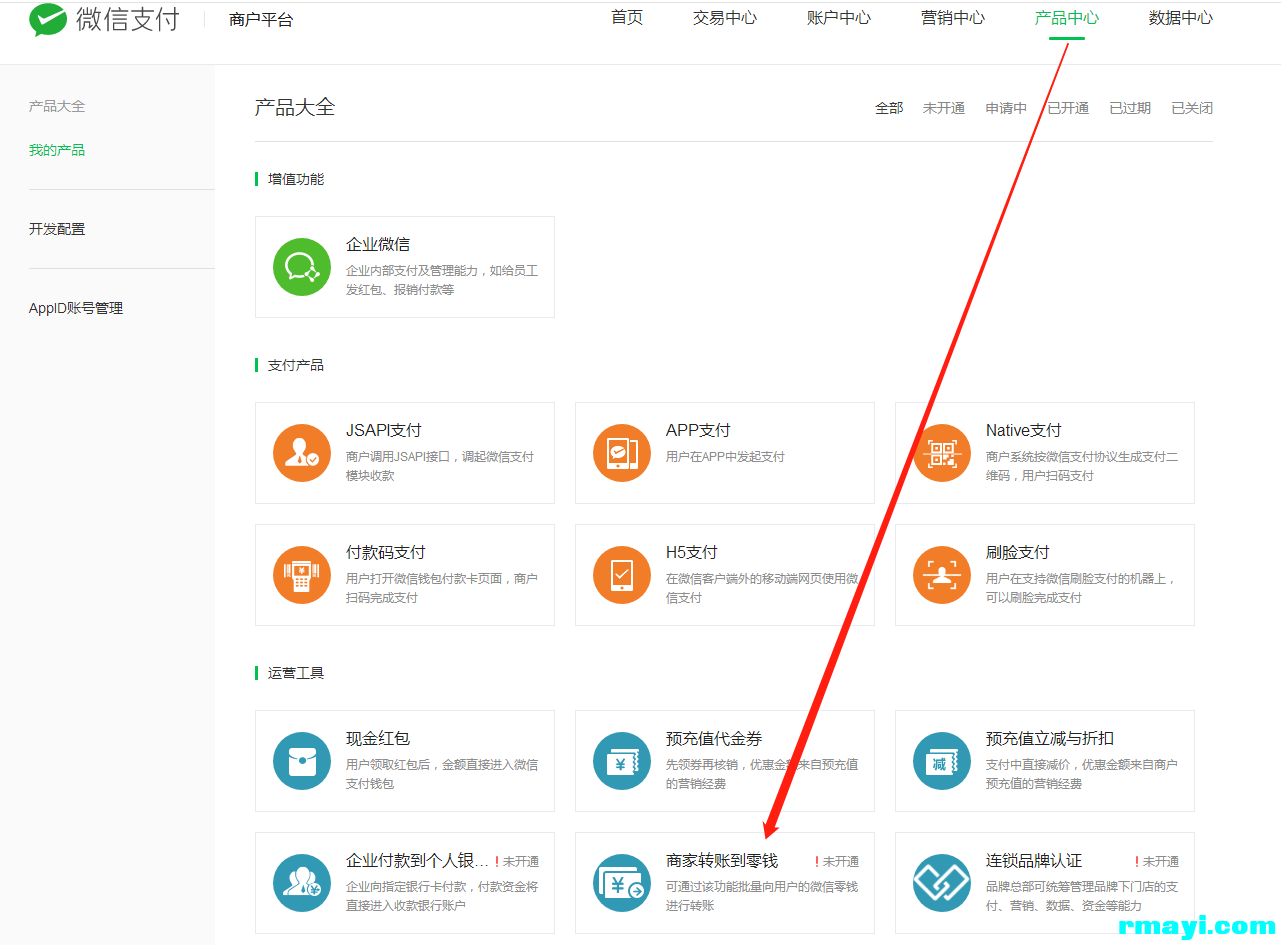This screenshot has width=1281, height=945.
Task: Click the 增值功能 section heading
Action: pyautogui.click(x=296, y=179)
